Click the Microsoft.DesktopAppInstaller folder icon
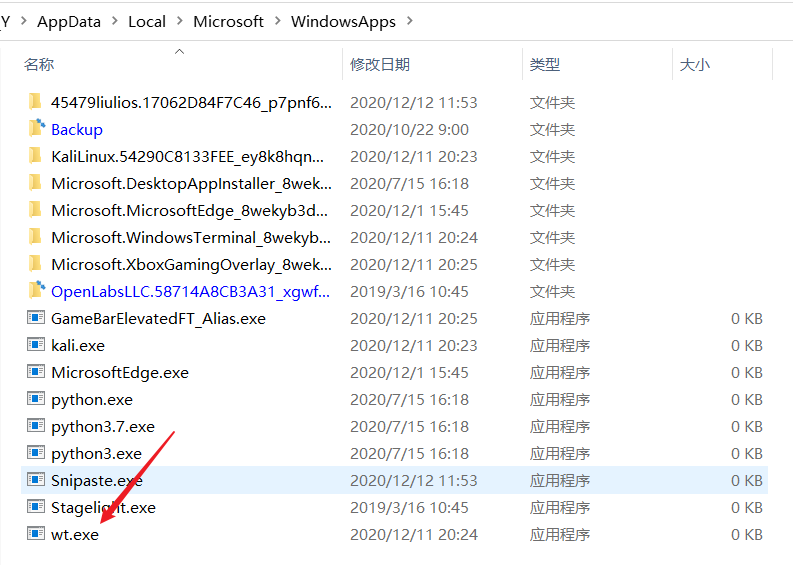Screen dimensions: 793x565 coord(35,183)
